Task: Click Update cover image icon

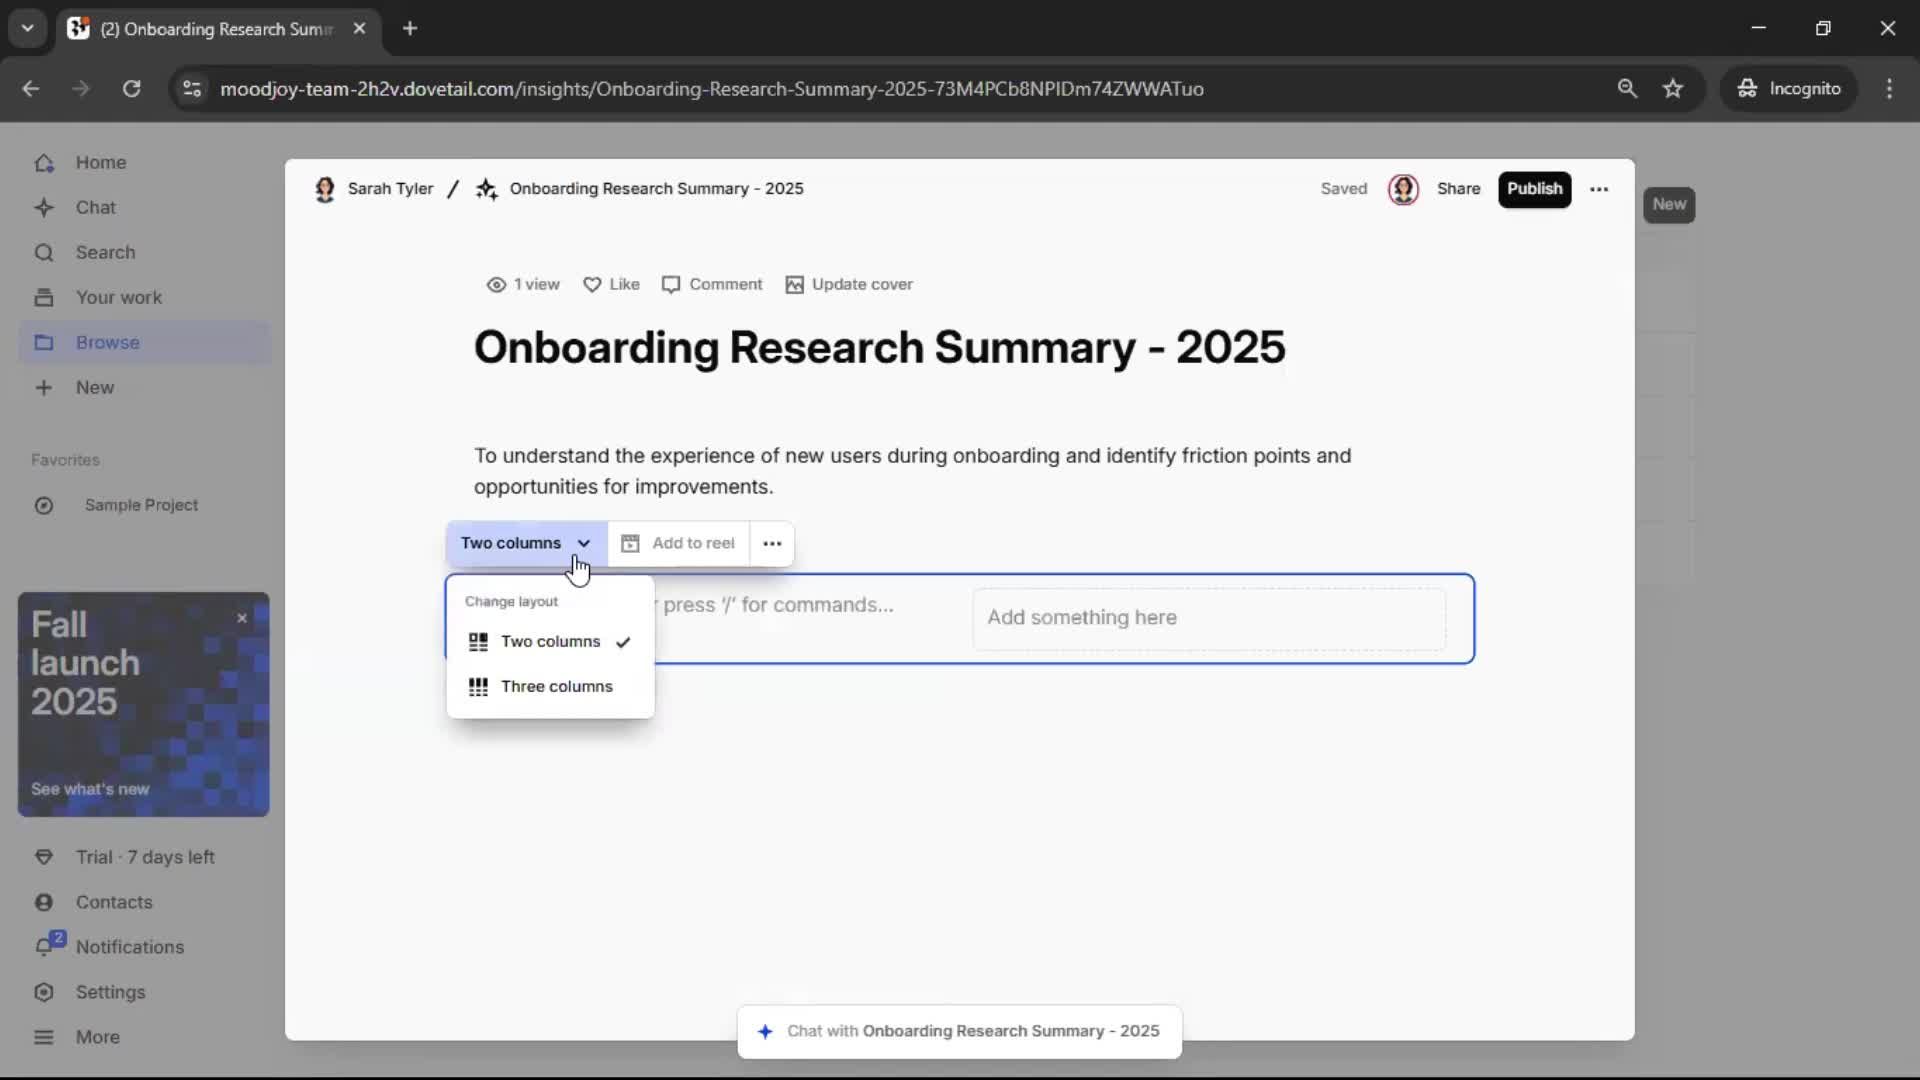Action: point(794,285)
